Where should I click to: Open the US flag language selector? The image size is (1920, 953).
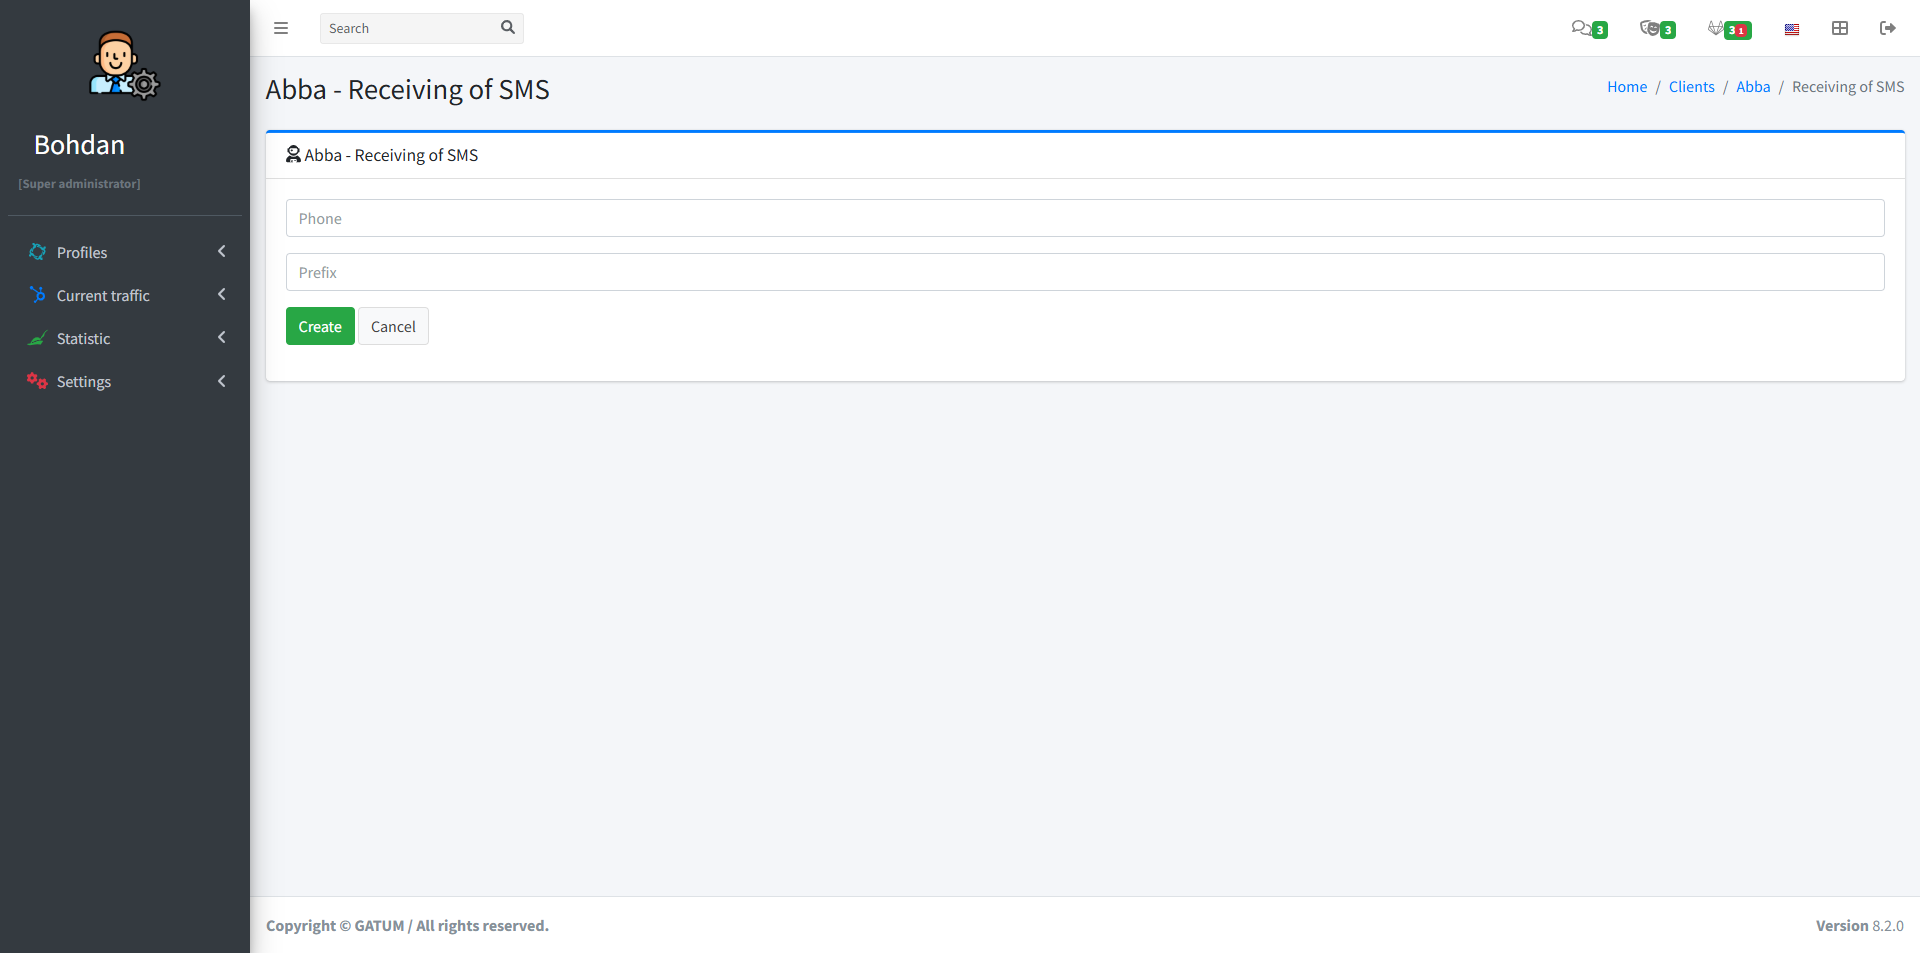click(1792, 29)
